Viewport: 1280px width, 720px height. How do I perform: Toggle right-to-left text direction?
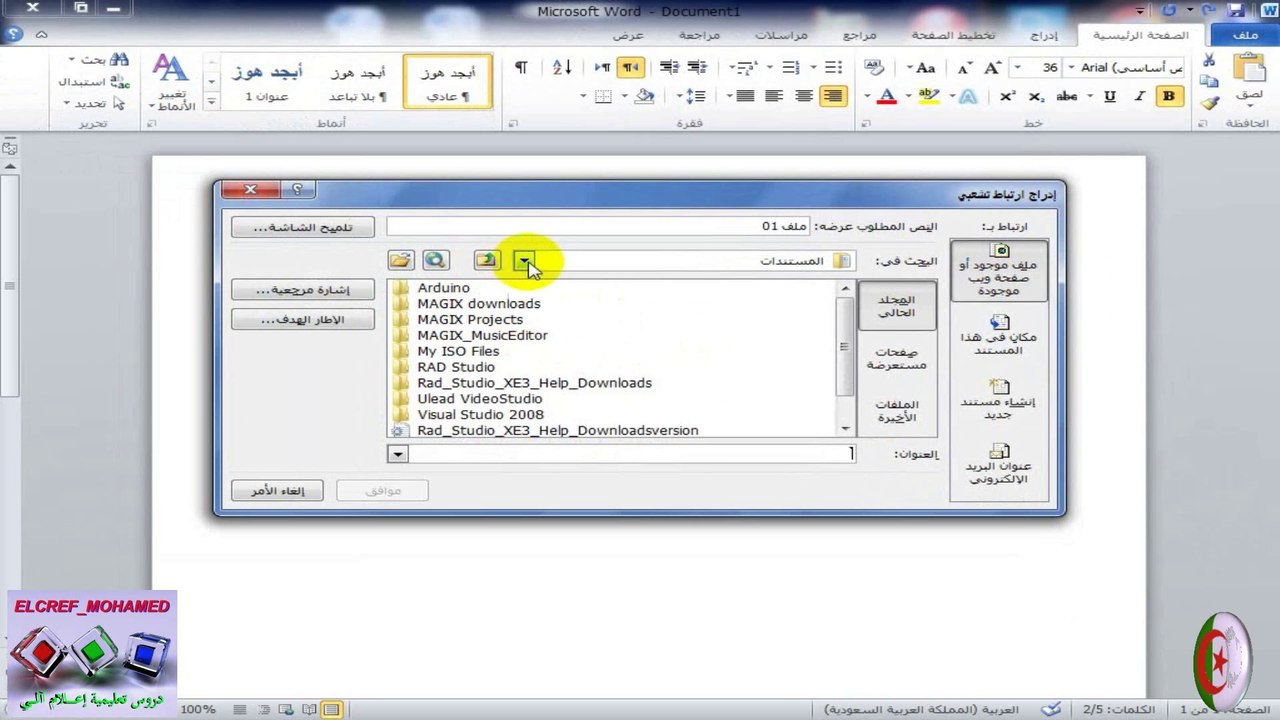(630, 68)
